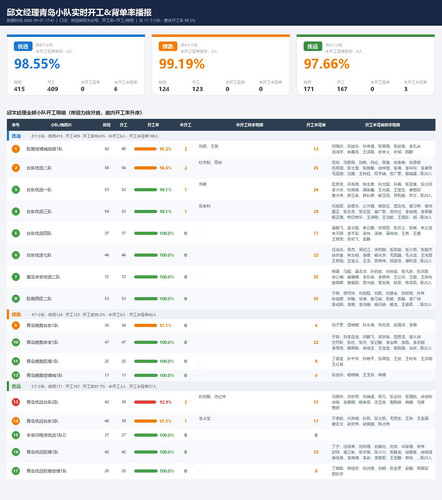Click the 171 value in the green card
Viewport: 442px width, 500px height.
(309, 89)
